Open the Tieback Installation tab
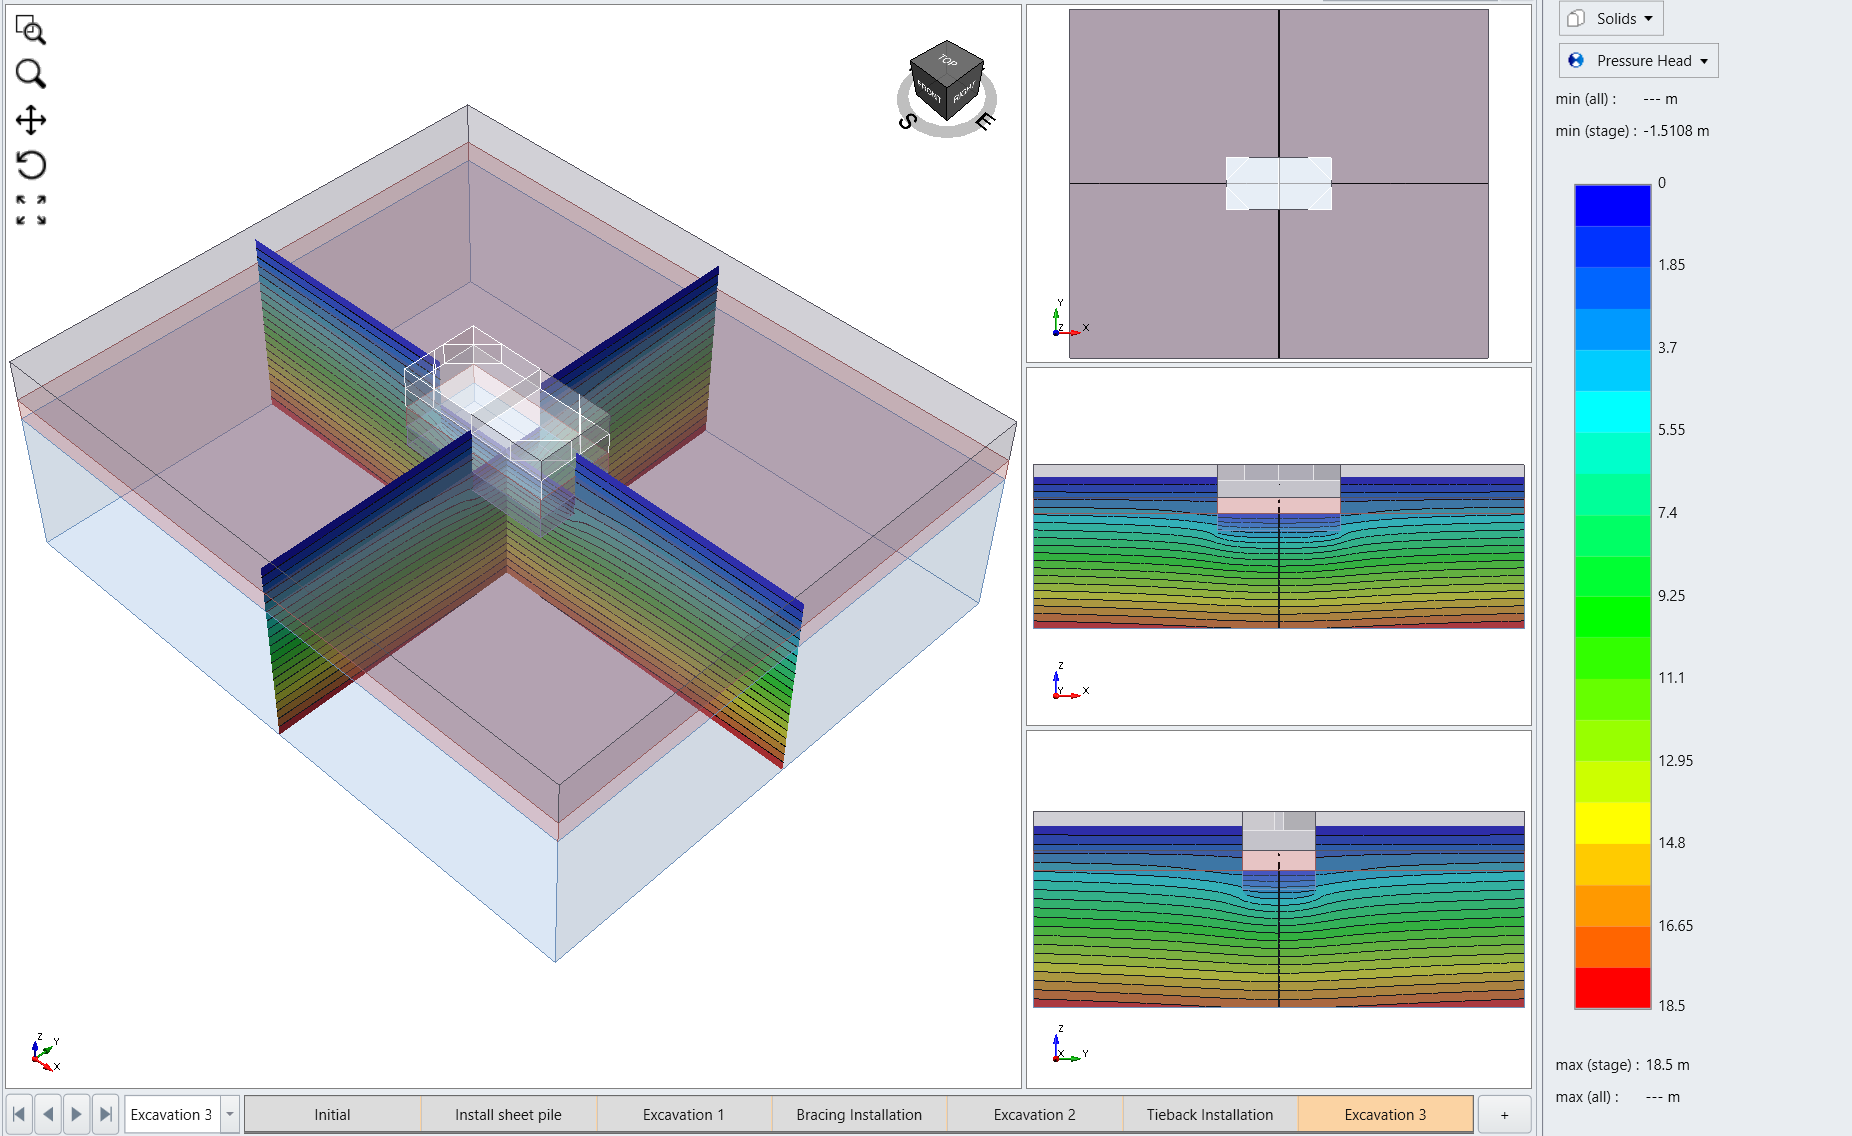1852x1136 pixels. [1210, 1114]
